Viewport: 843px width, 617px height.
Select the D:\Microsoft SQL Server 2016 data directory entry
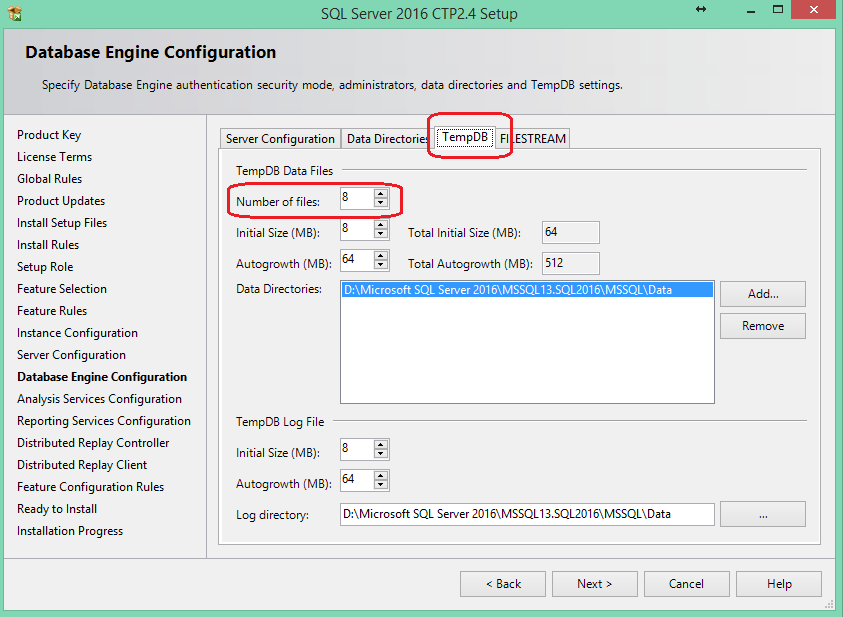[x=527, y=290]
